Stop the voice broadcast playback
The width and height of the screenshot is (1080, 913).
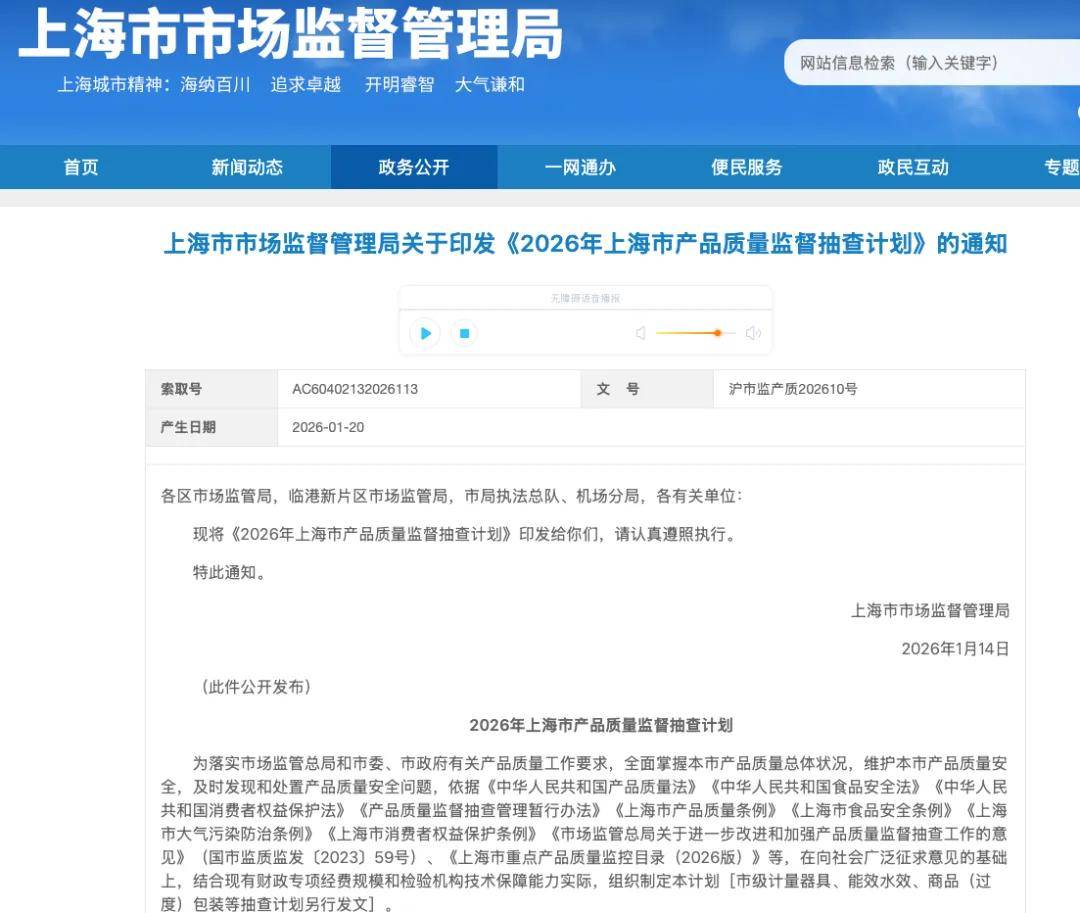point(463,333)
